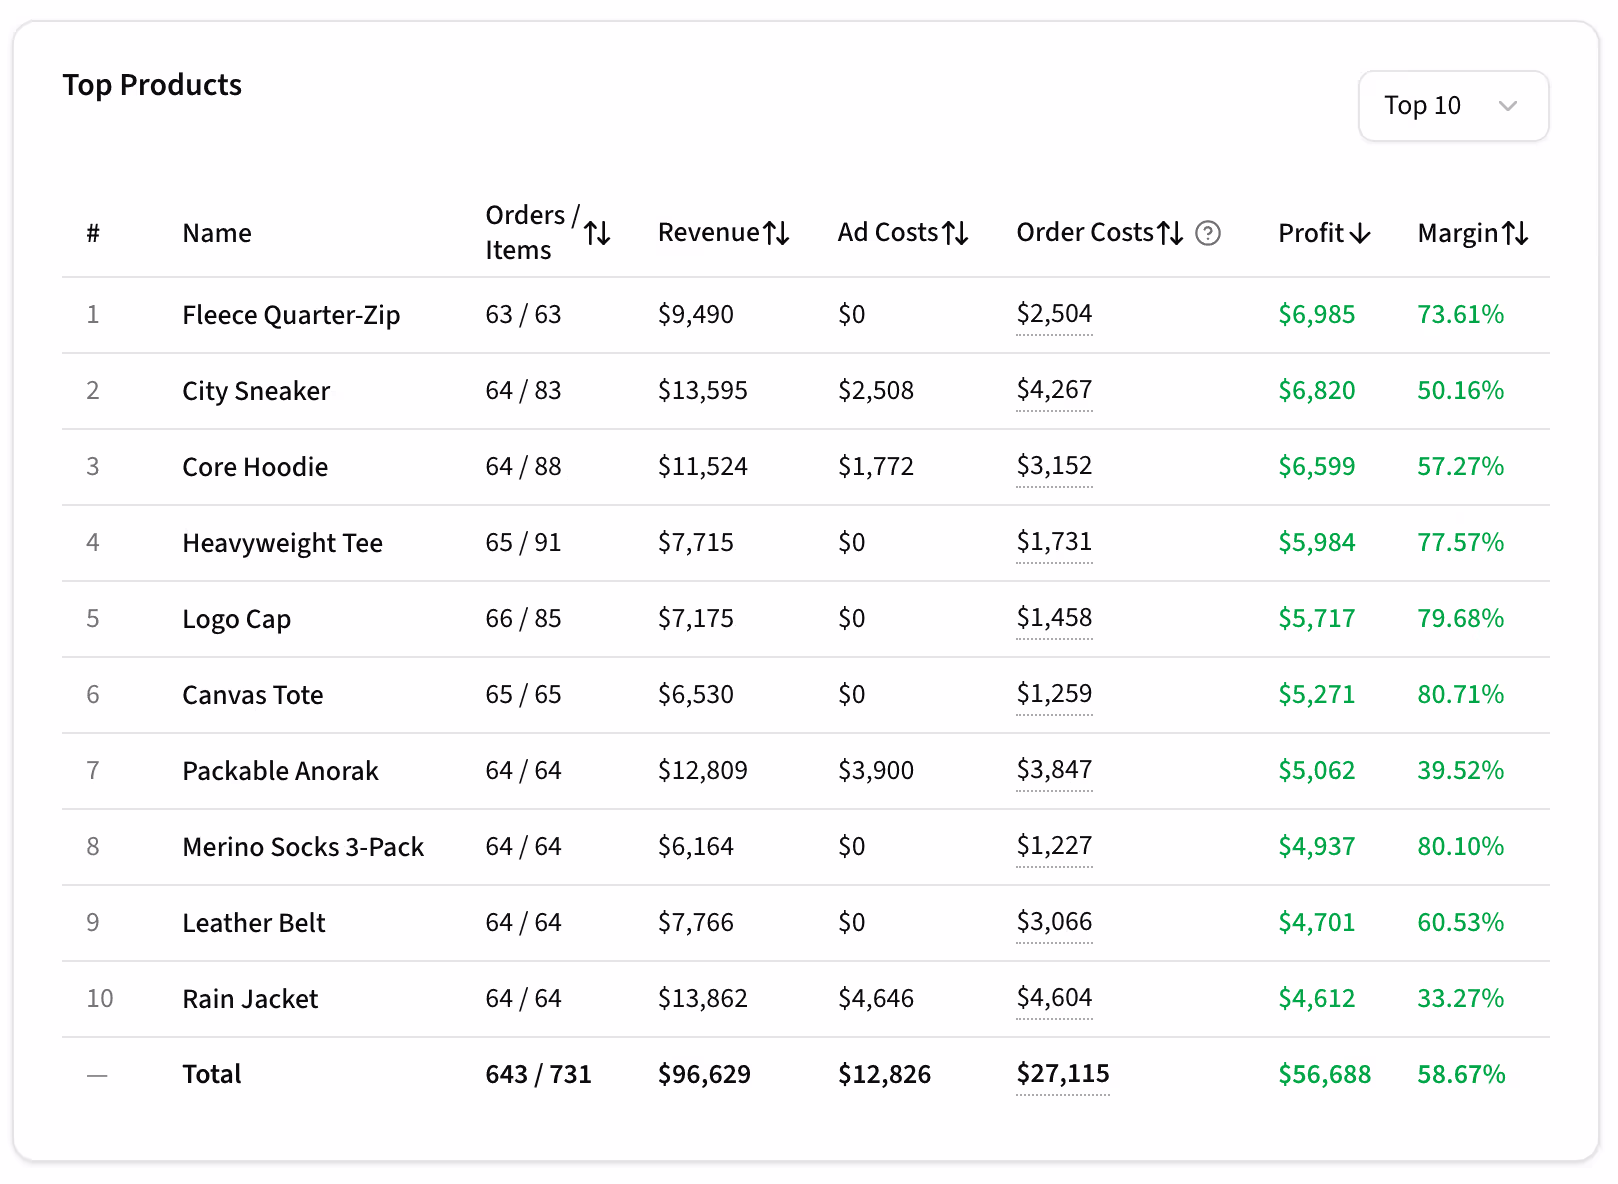Open the Order Costs help question icon
Screen dimensions: 1618x1184
click(1208, 233)
